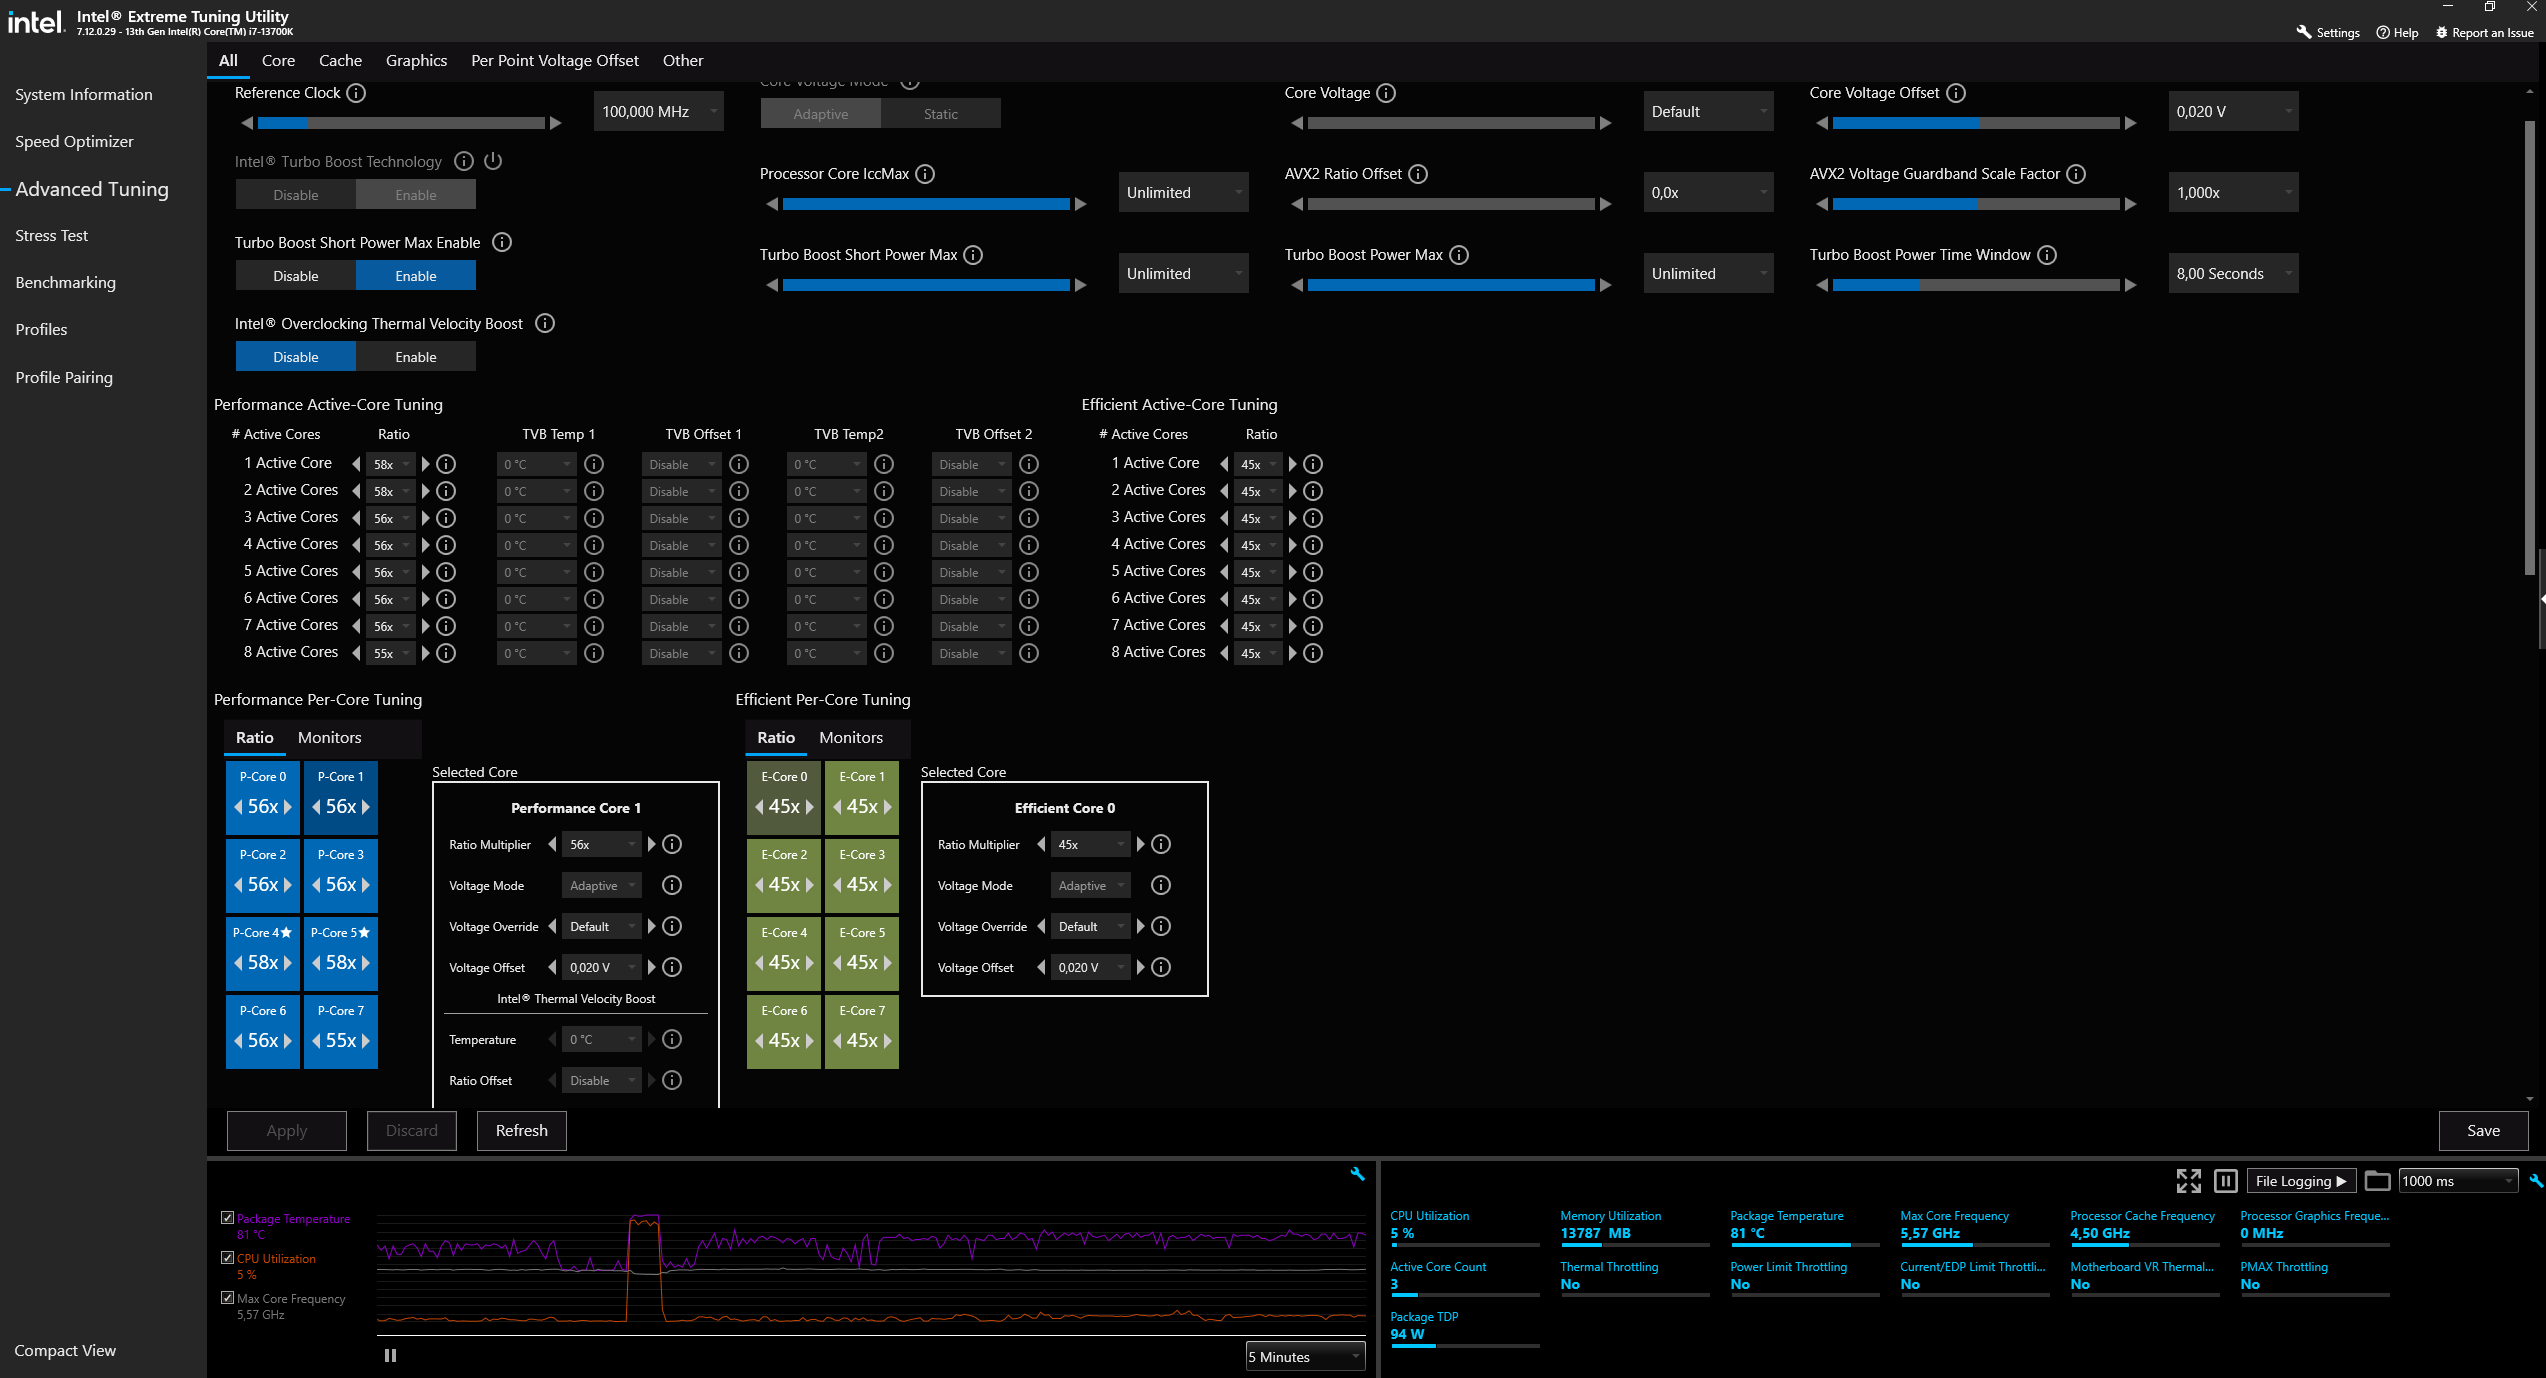Set Overclocking Thermal Velocity Boost to Disable
Image resolution: width=2546 pixels, height=1378 pixels.
tap(296, 357)
